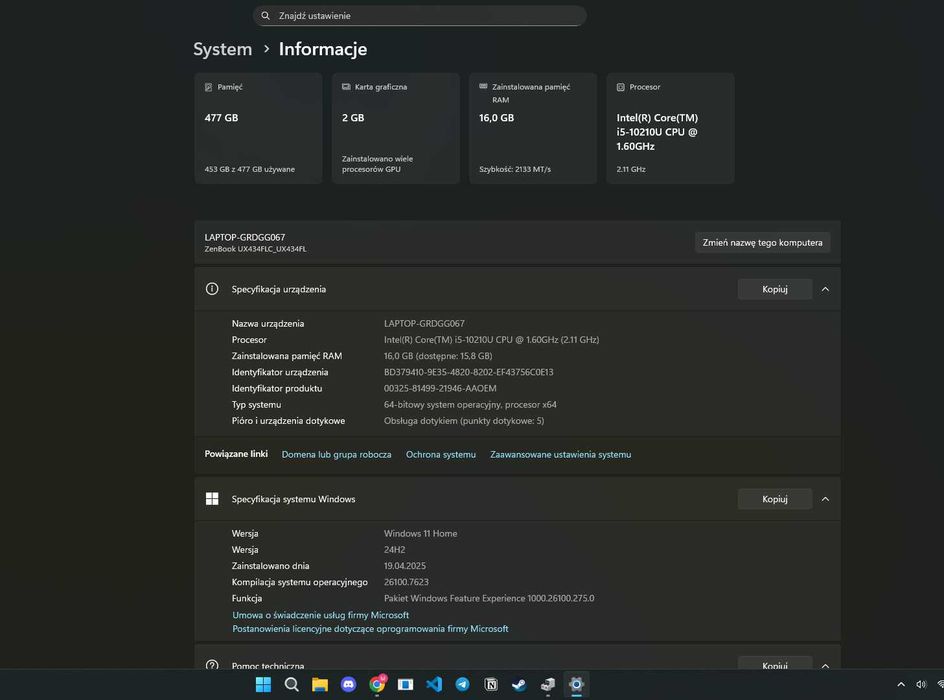Select Obsługa dotykiem (punkty dotykowe: 5) value
944x700 pixels.
464,421
